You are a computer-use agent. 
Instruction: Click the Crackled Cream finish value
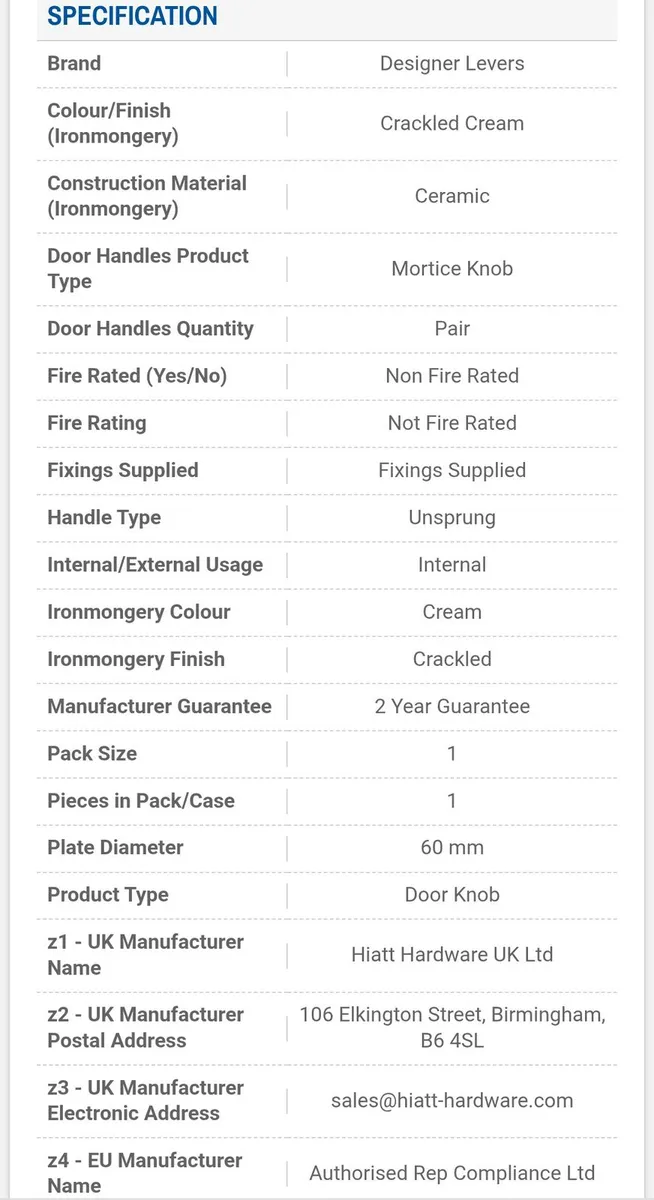[452, 123]
